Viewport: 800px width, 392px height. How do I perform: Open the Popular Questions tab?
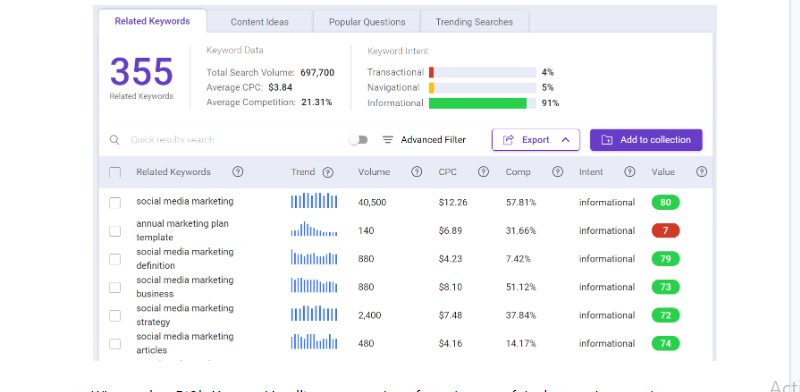click(x=367, y=22)
